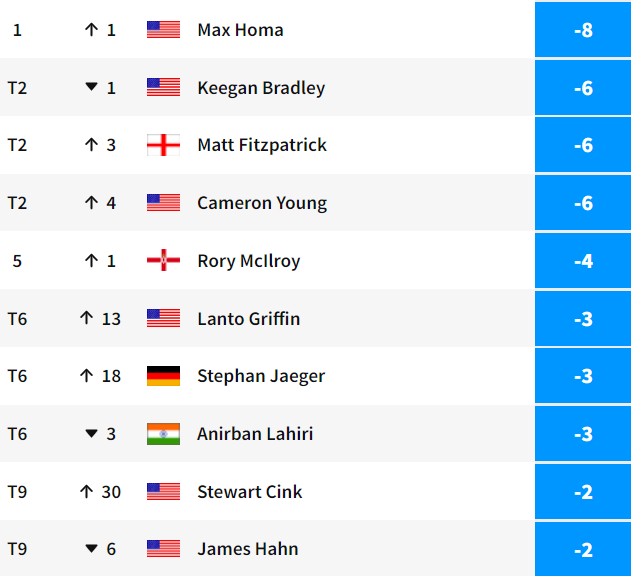Image resolution: width=631 pixels, height=576 pixels.
Task: Click Rory McIlroy's -4 score cell
Action: click(x=583, y=261)
